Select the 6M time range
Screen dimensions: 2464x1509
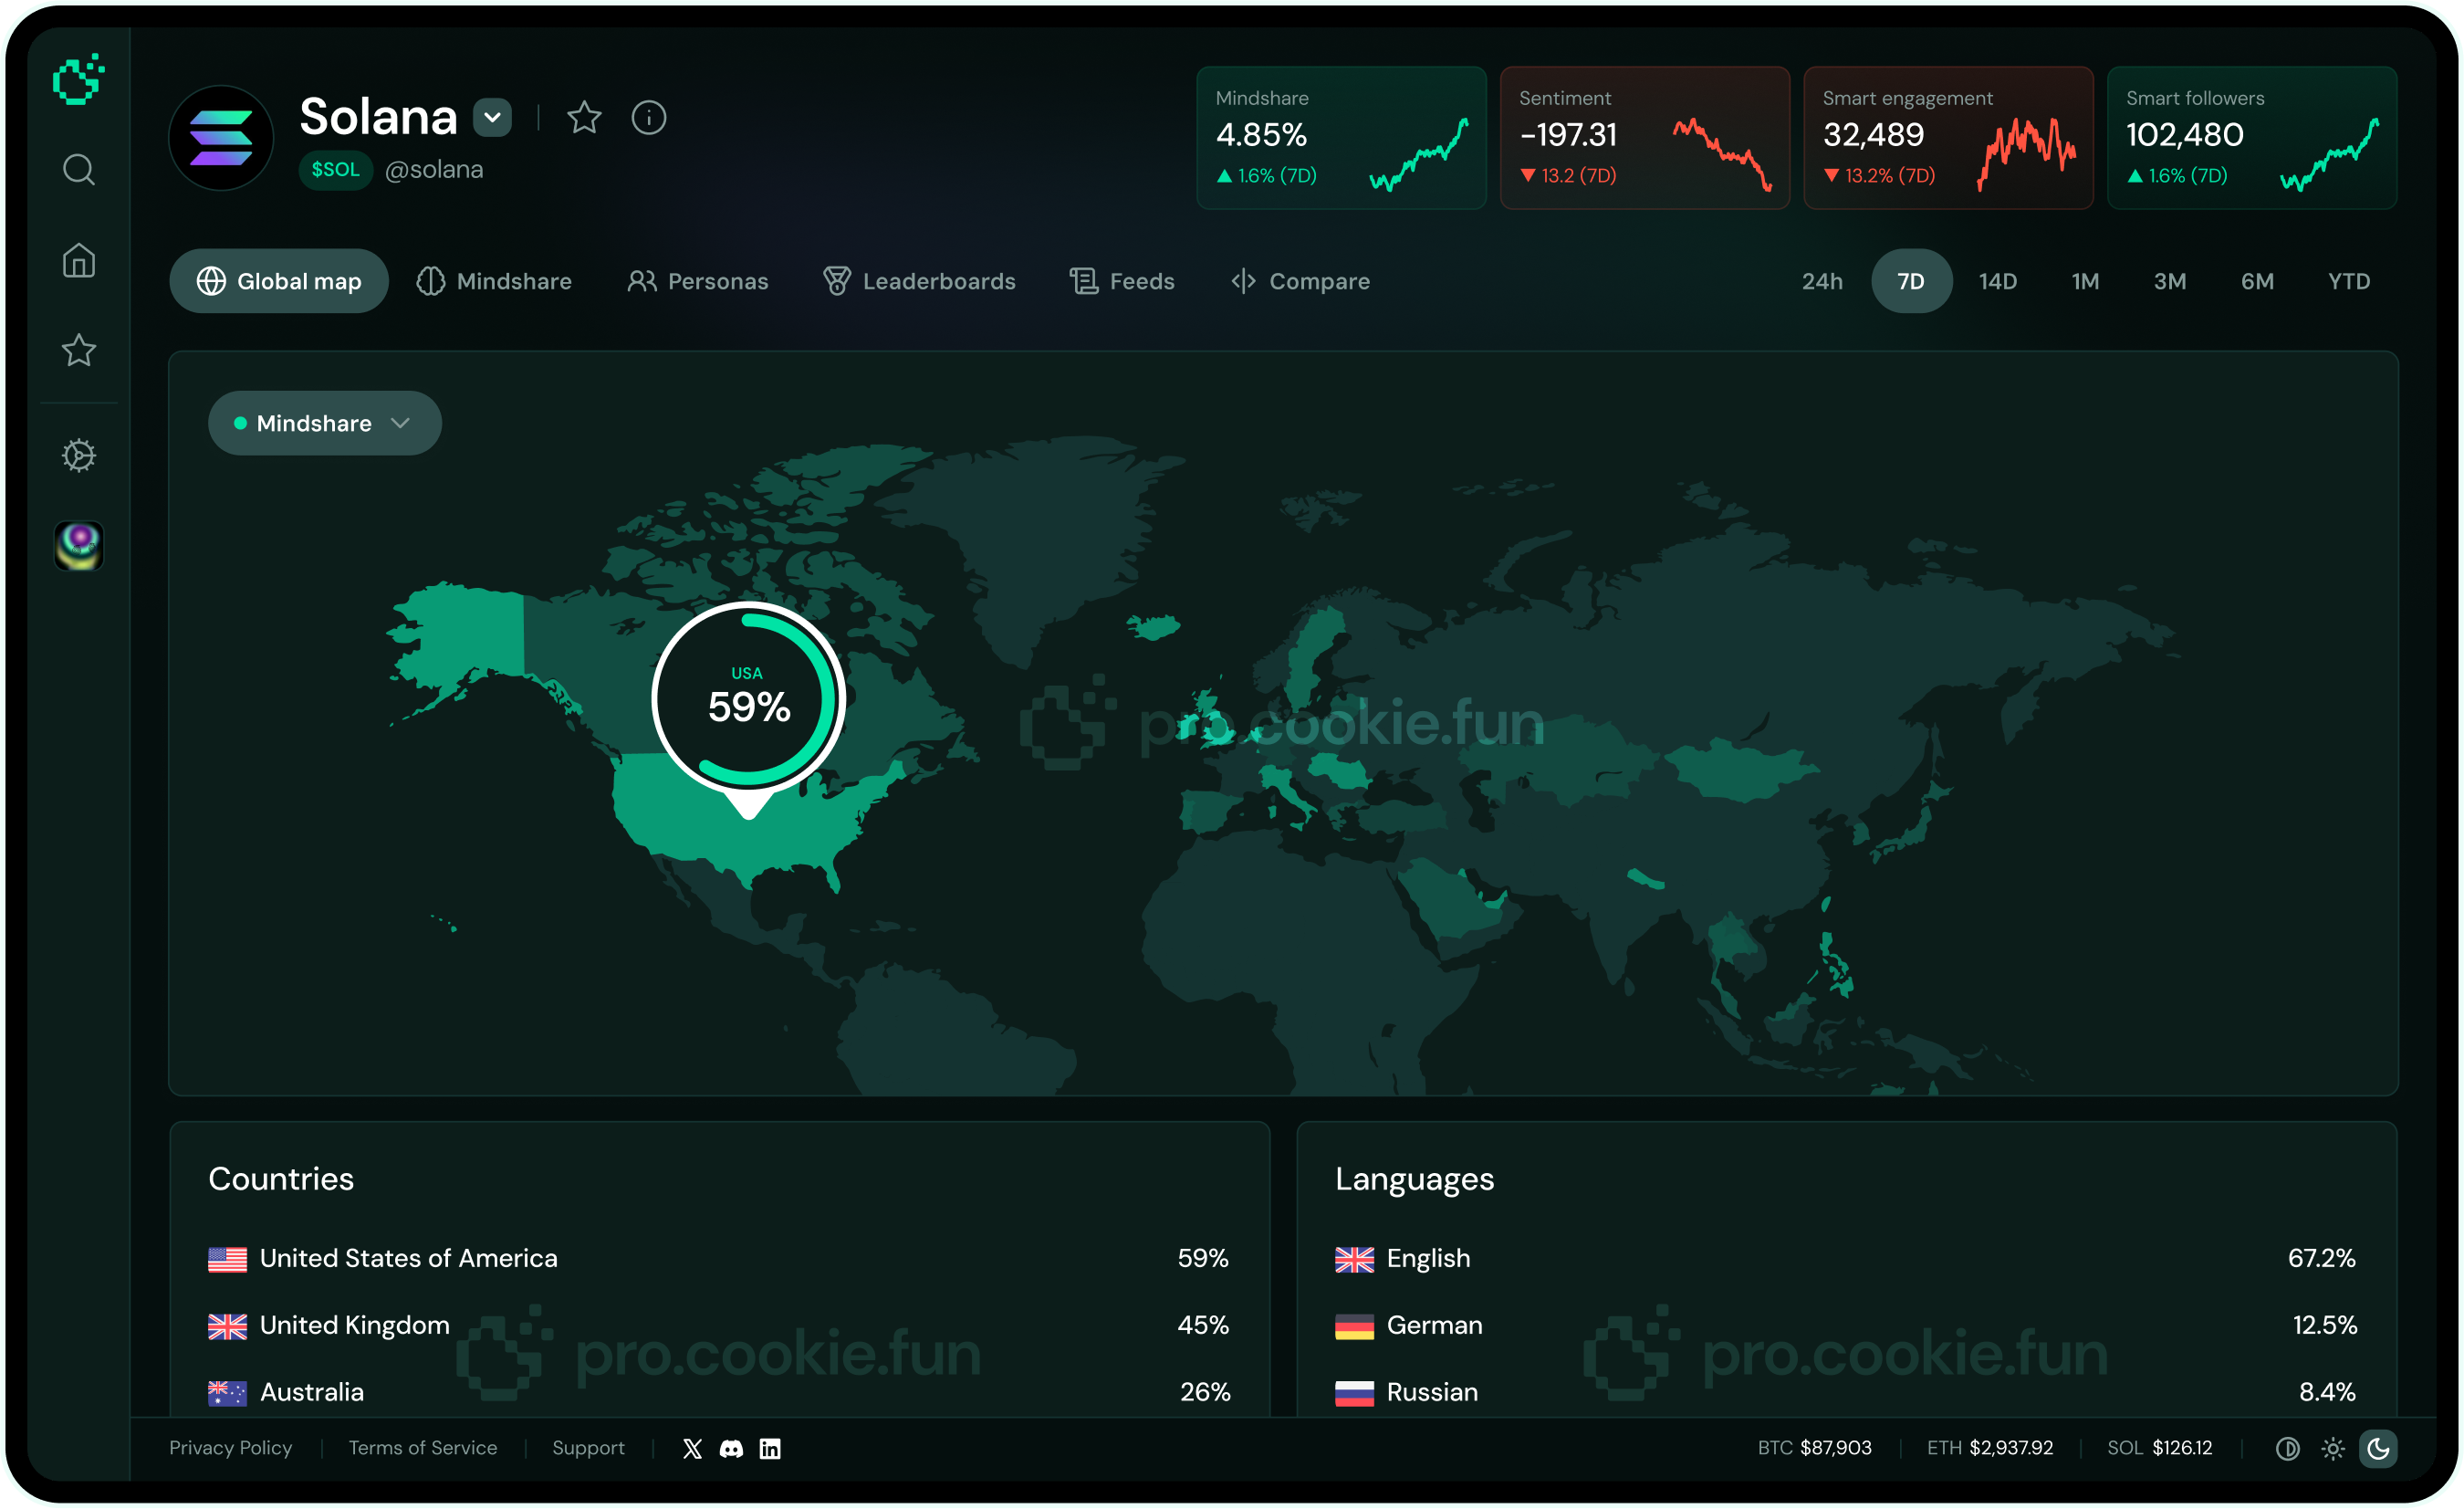tap(2257, 281)
